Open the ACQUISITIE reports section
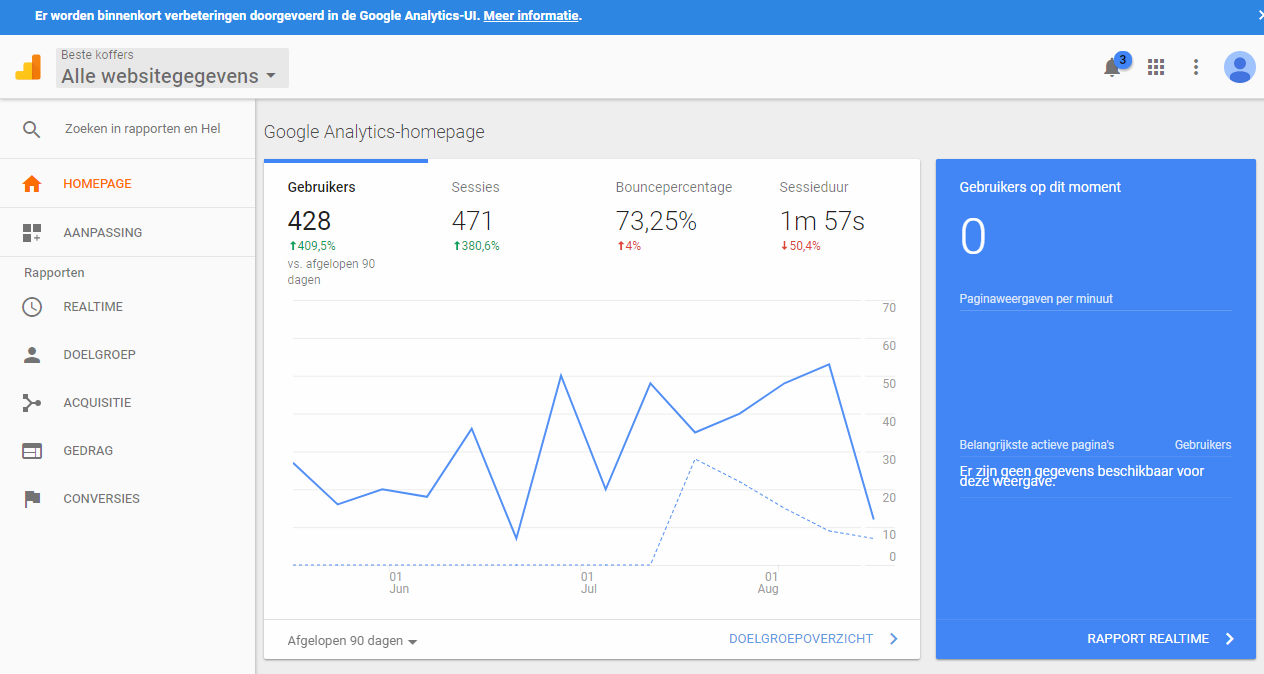The width and height of the screenshot is (1264, 674). [x=127, y=403]
